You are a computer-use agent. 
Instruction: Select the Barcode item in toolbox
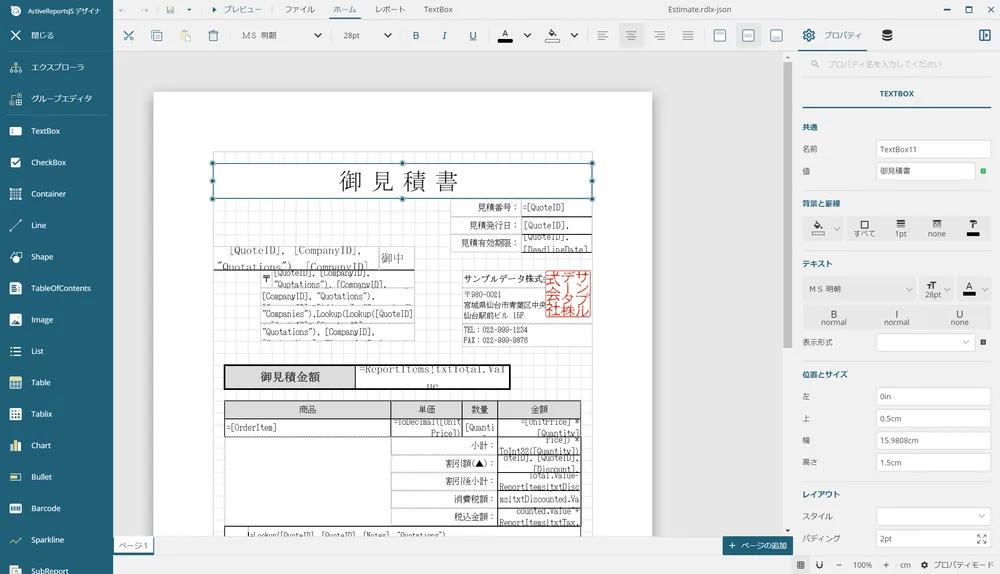click(46, 508)
